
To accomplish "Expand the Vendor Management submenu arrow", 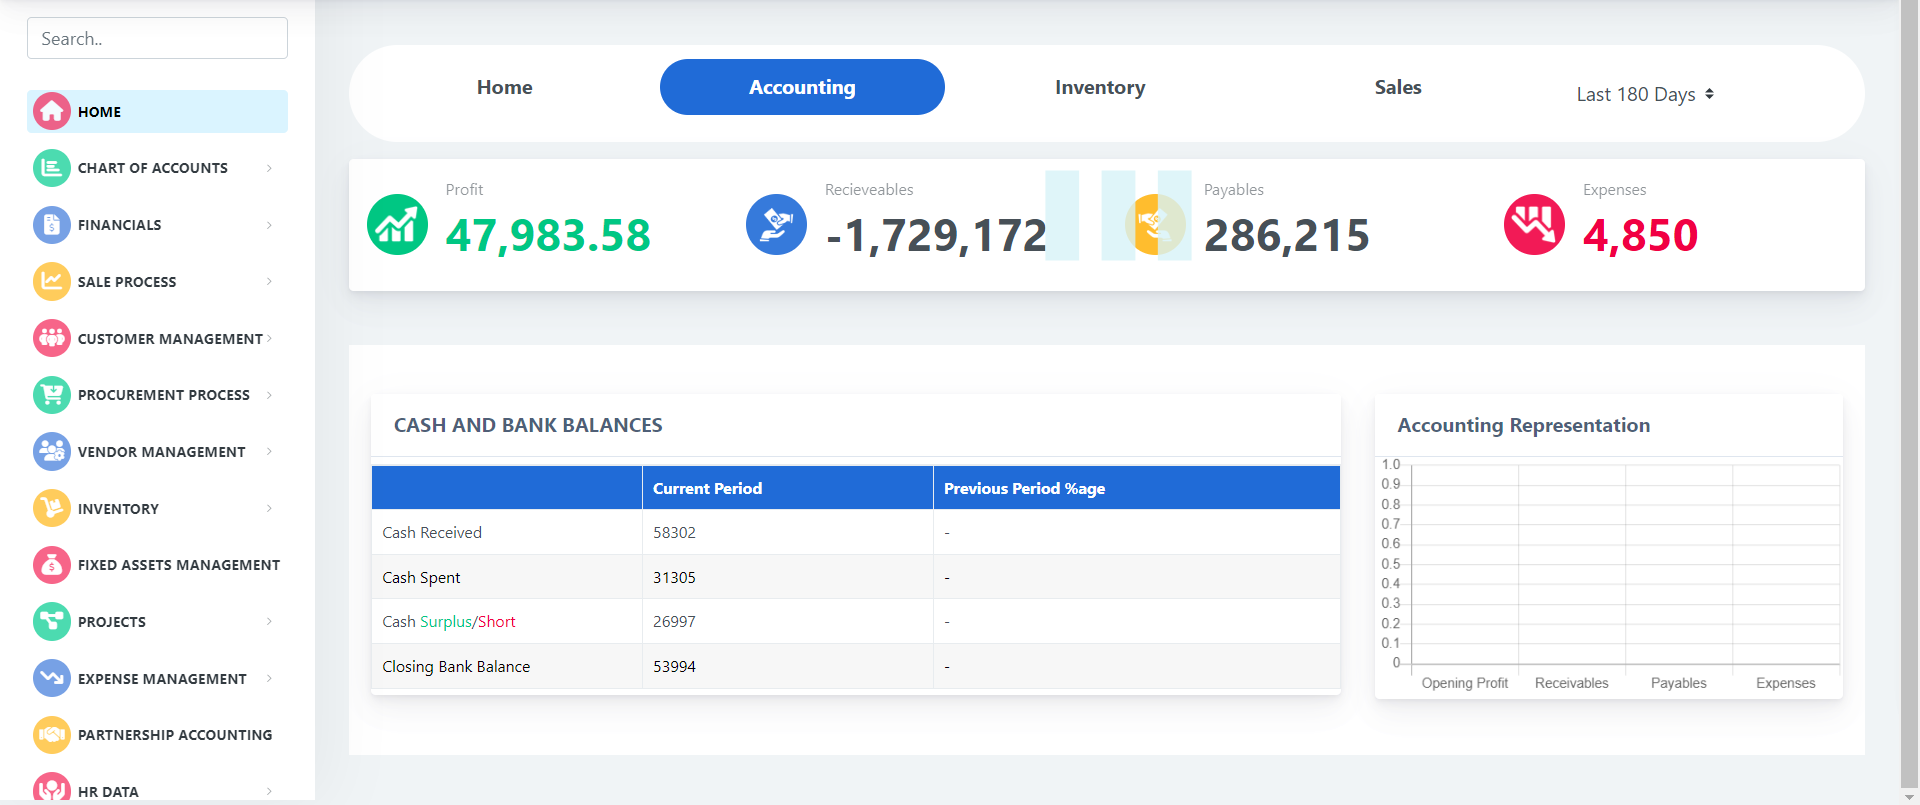I will coord(269,452).
